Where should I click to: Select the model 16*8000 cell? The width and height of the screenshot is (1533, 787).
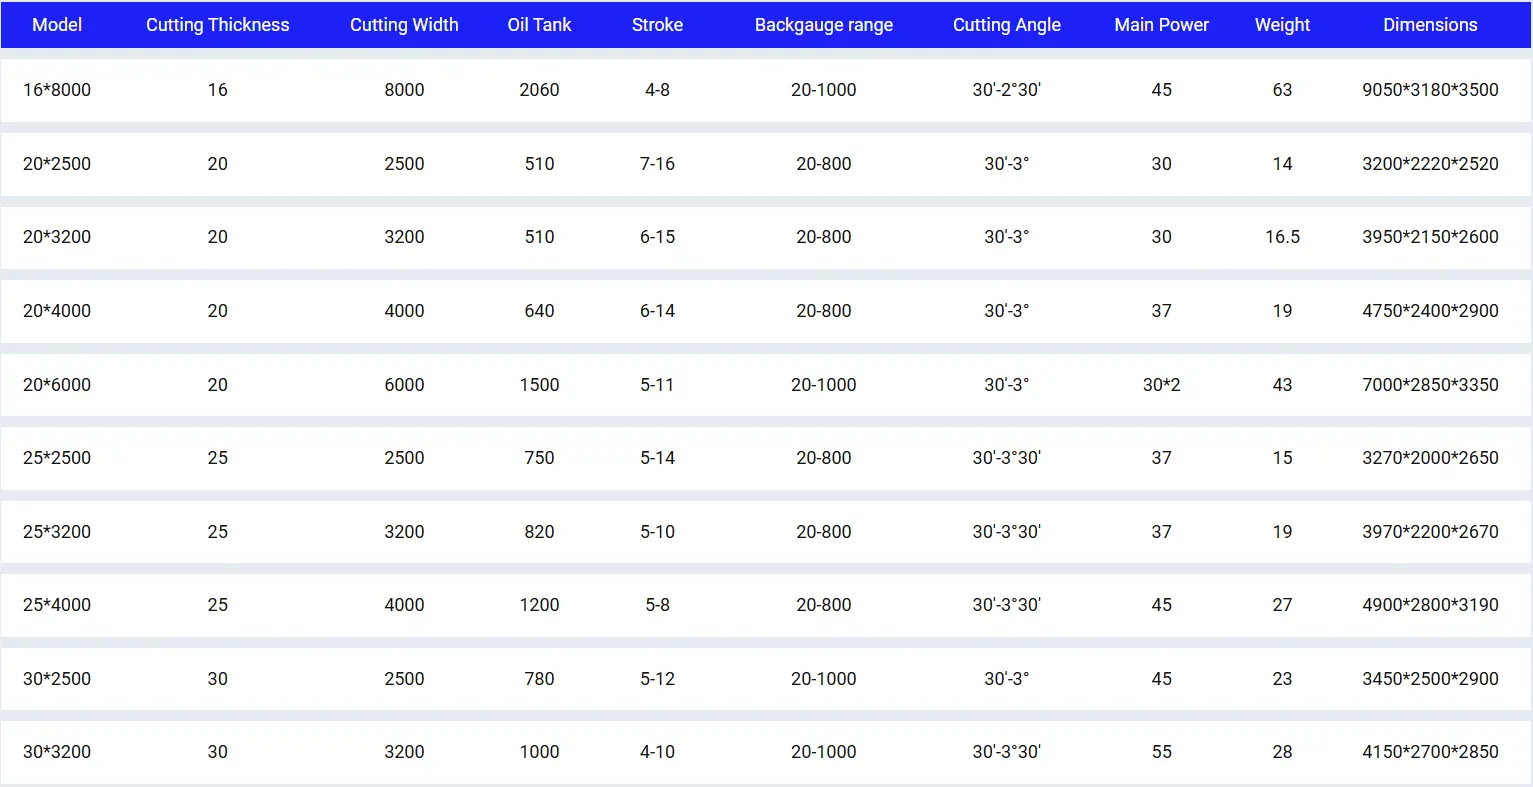tap(57, 90)
